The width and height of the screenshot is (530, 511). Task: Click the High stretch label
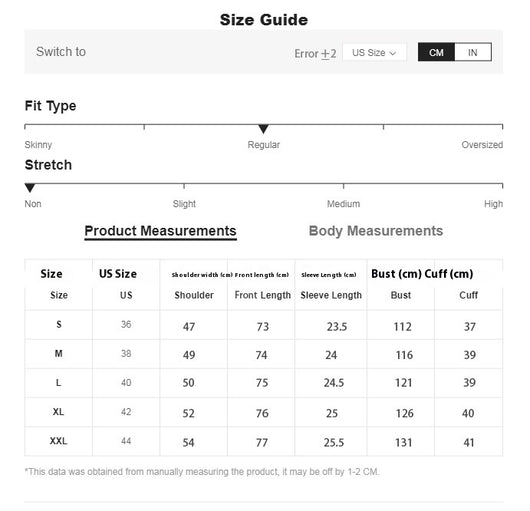tap(493, 204)
